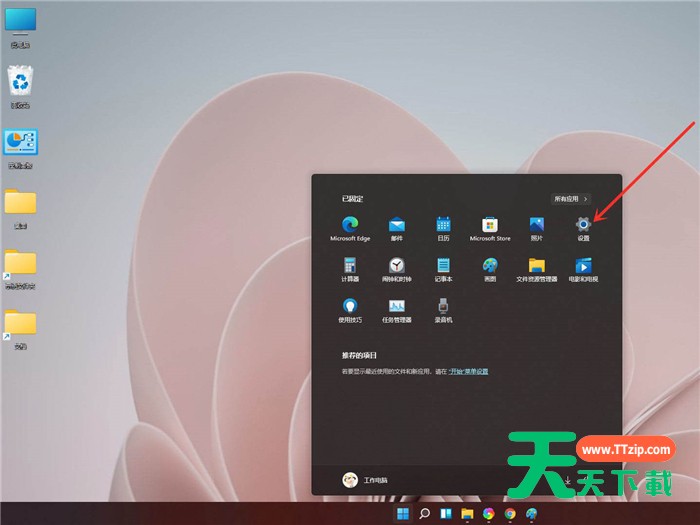Viewport: 700px width, 525px height.
Task: Select the Recycle Bin desktop icon
Action: (x=20, y=84)
